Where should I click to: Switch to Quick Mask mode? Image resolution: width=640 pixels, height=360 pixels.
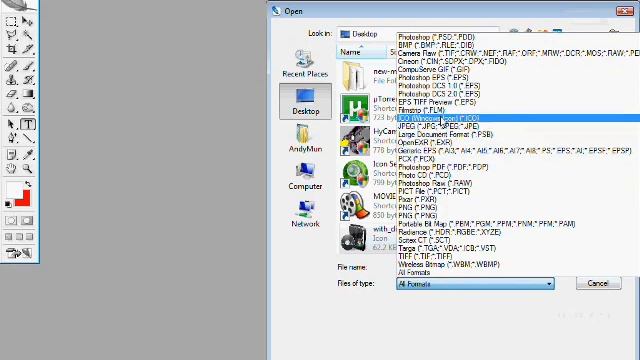(x=27, y=221)
